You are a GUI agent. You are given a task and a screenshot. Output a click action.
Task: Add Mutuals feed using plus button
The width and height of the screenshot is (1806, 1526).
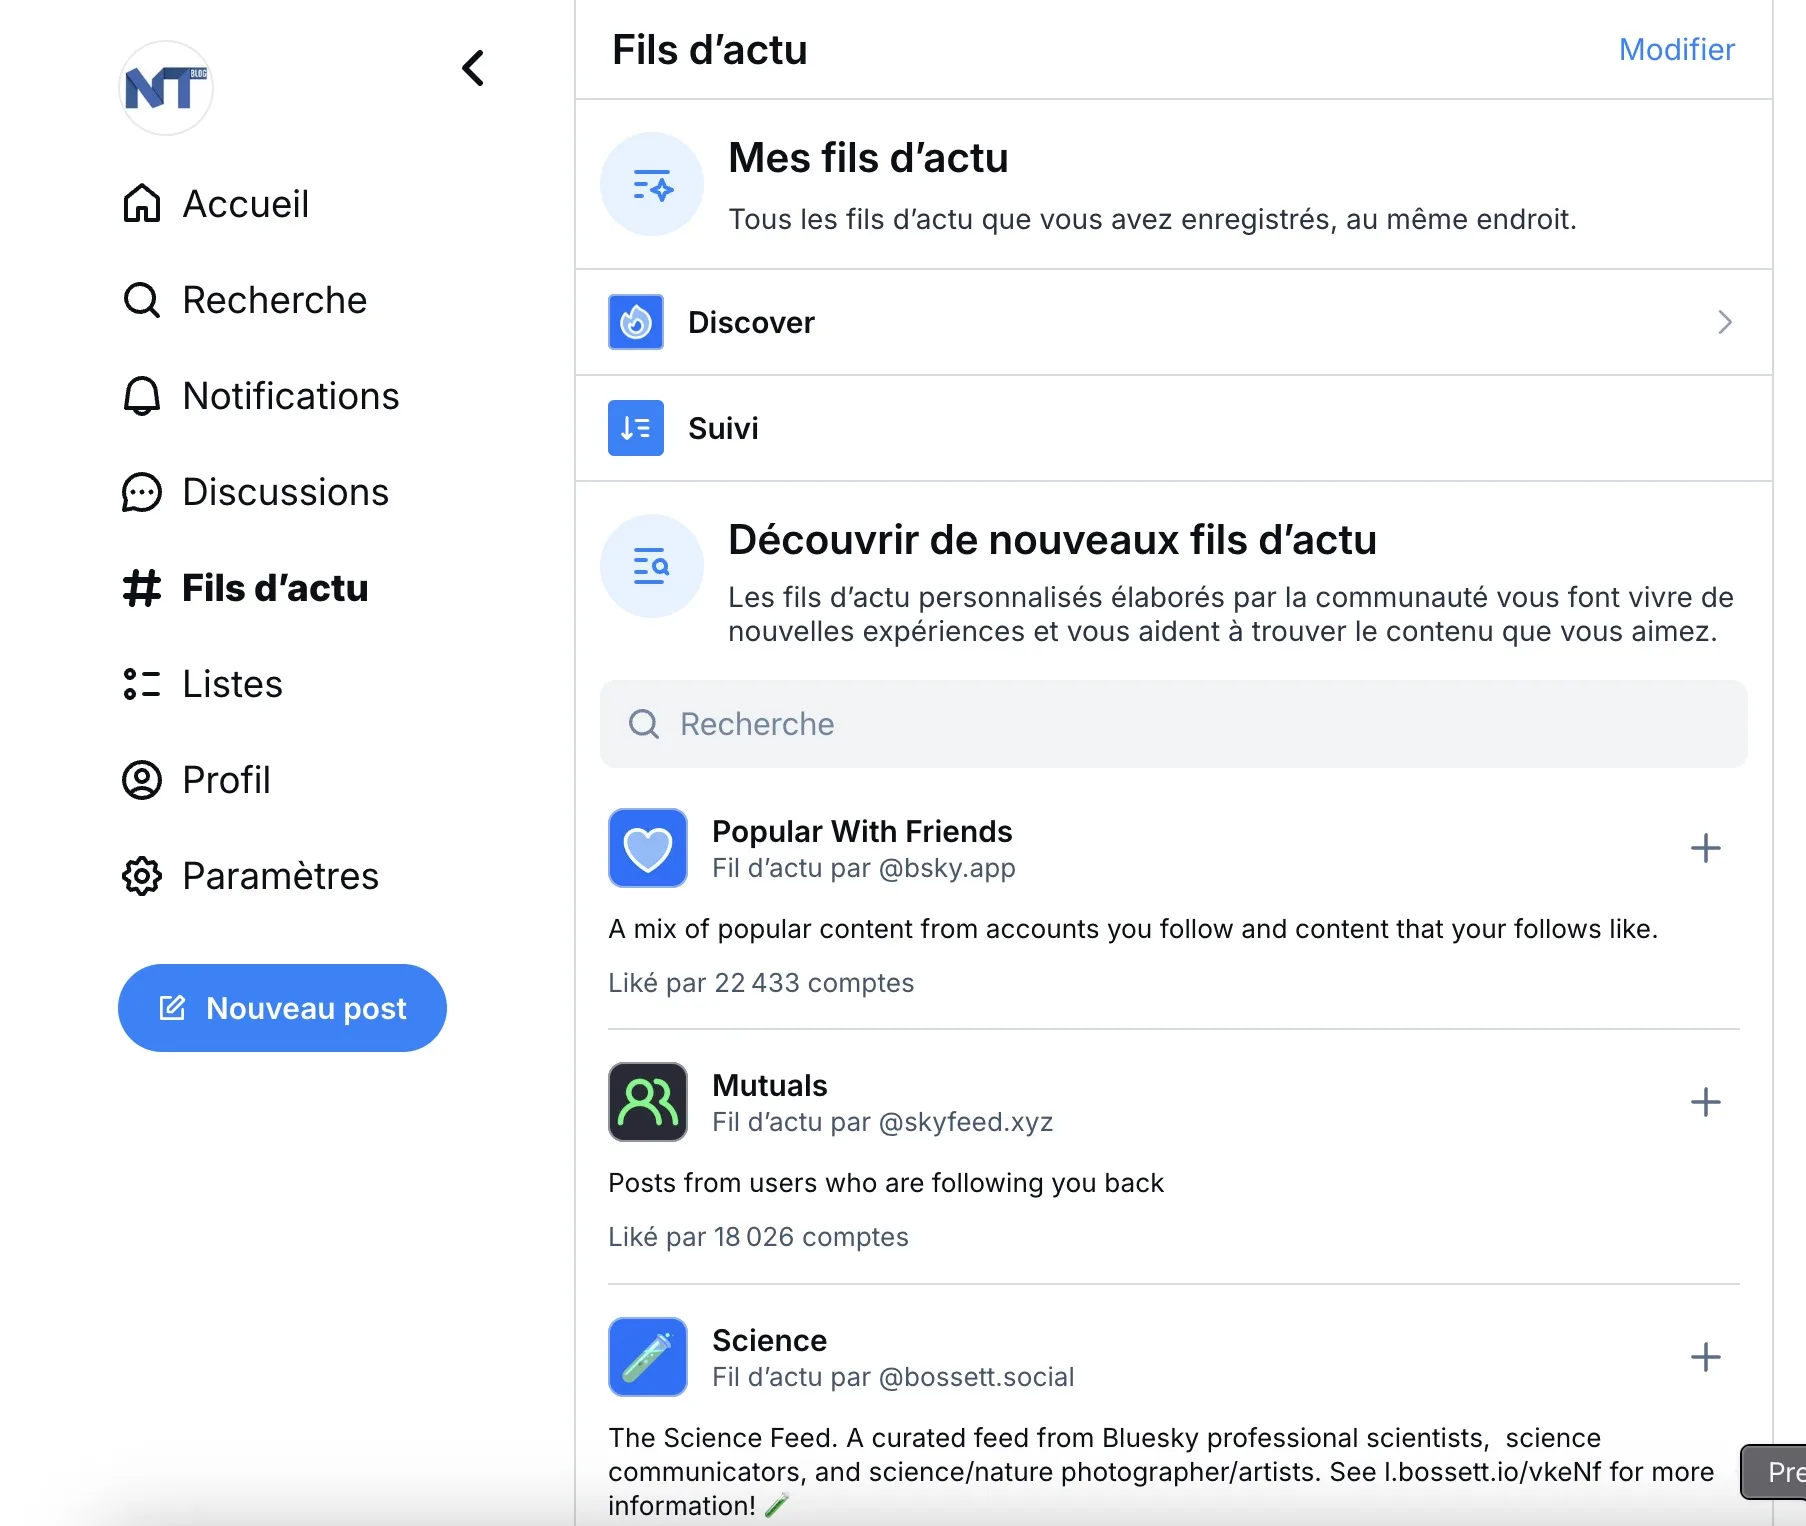coord(1705,1102)
